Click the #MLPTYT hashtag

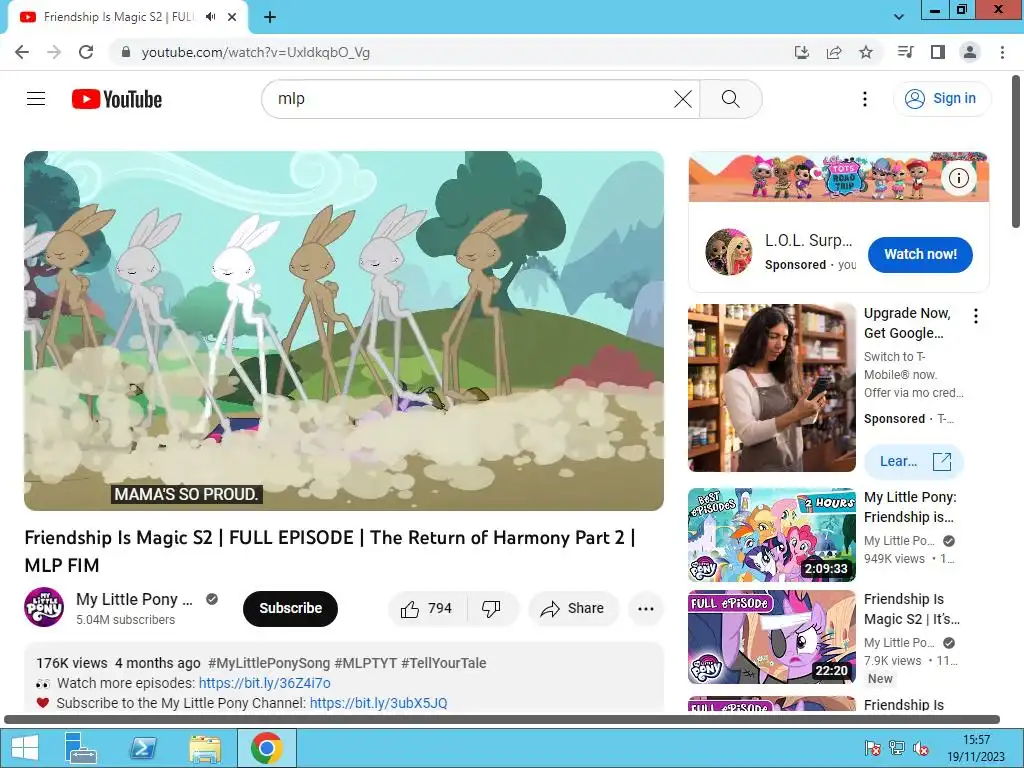coord(366,663)
